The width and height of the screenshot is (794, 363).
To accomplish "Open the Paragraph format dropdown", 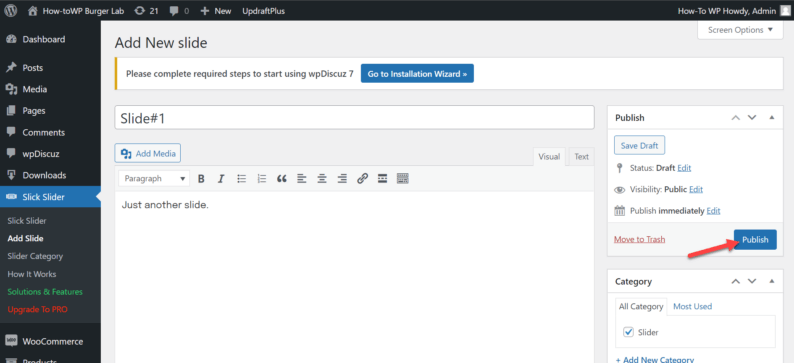I will (154, 178).
